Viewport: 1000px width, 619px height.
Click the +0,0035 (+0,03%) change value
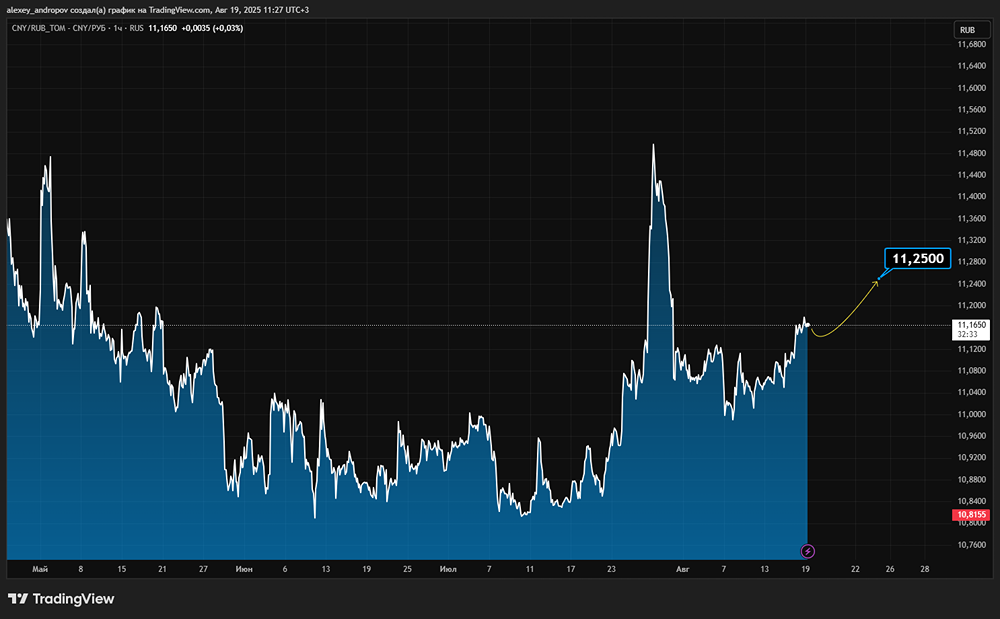[213, 28]
